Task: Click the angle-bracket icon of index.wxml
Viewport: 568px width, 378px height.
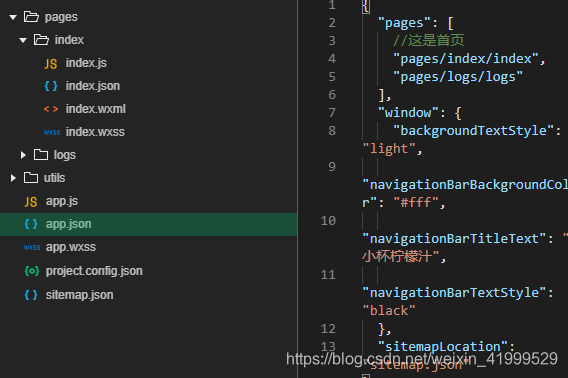Action: (x=51, y=109)
